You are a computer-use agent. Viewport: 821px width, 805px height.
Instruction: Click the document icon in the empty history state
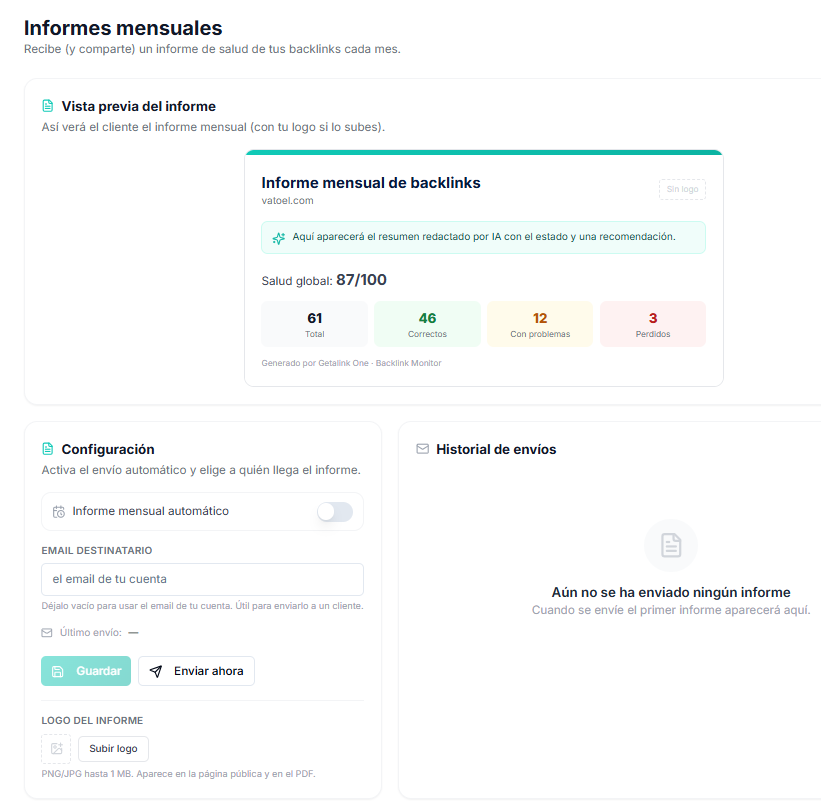pos(671,545)
